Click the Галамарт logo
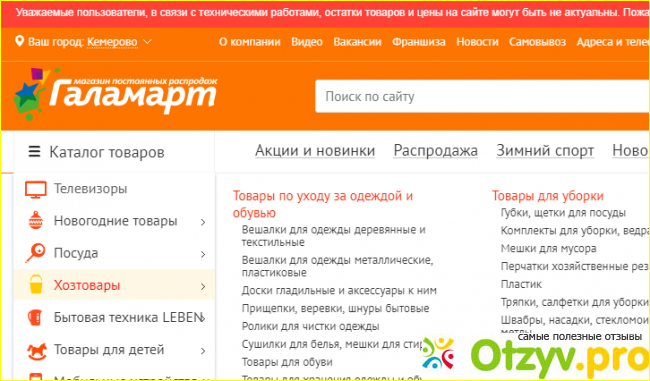This screenshot has height=381, width=650. coord(115,95)
